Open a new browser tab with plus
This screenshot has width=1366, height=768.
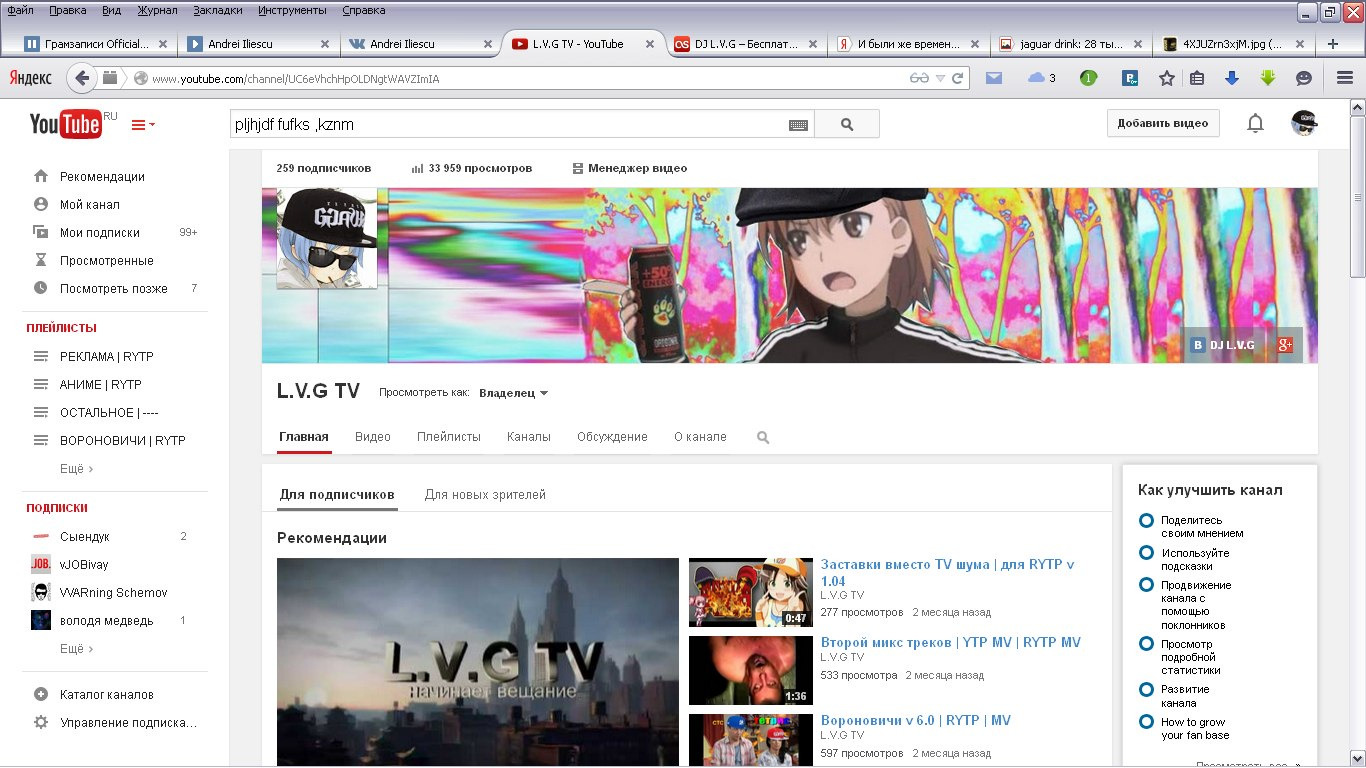click(1333, 44)
